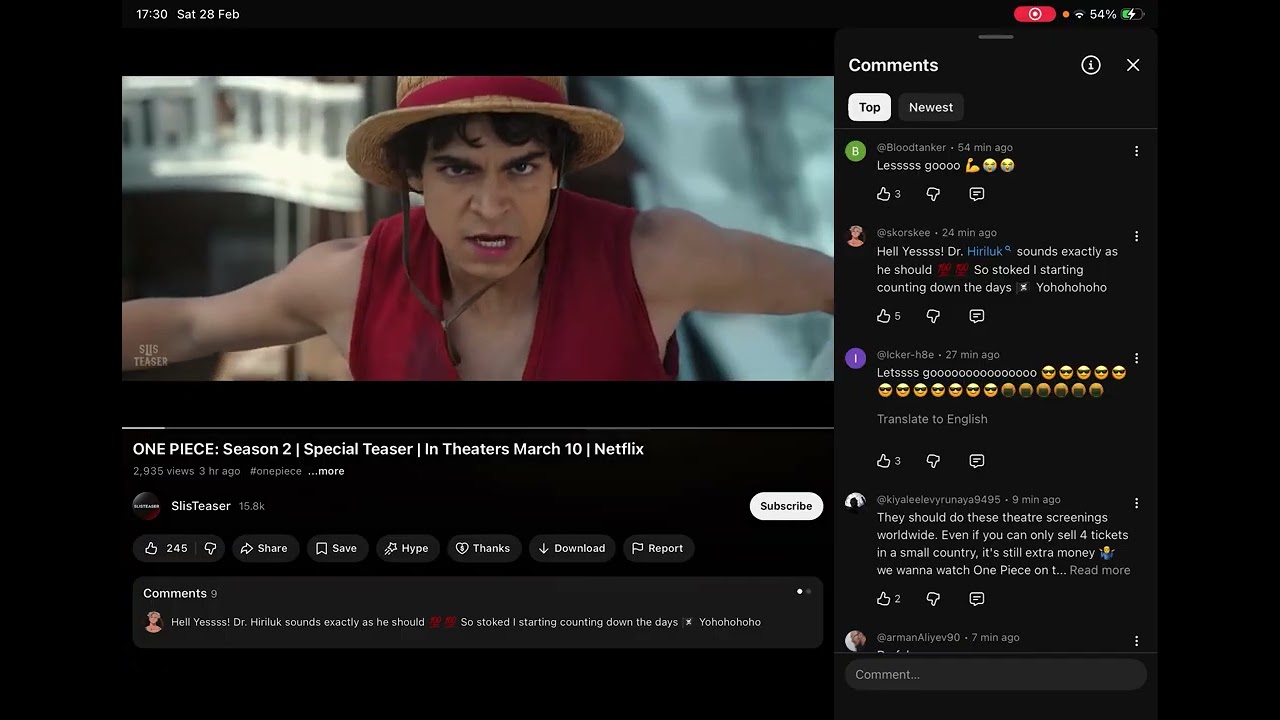Open options menu for @Bloodtanker's comment
This screenshot has height=720, width=1280.
click(1136, 151)
